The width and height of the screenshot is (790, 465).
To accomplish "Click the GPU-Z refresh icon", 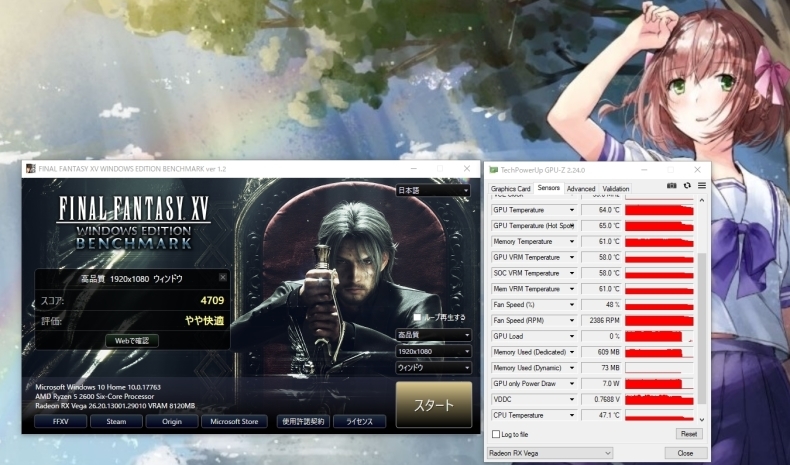I will 687,186.
